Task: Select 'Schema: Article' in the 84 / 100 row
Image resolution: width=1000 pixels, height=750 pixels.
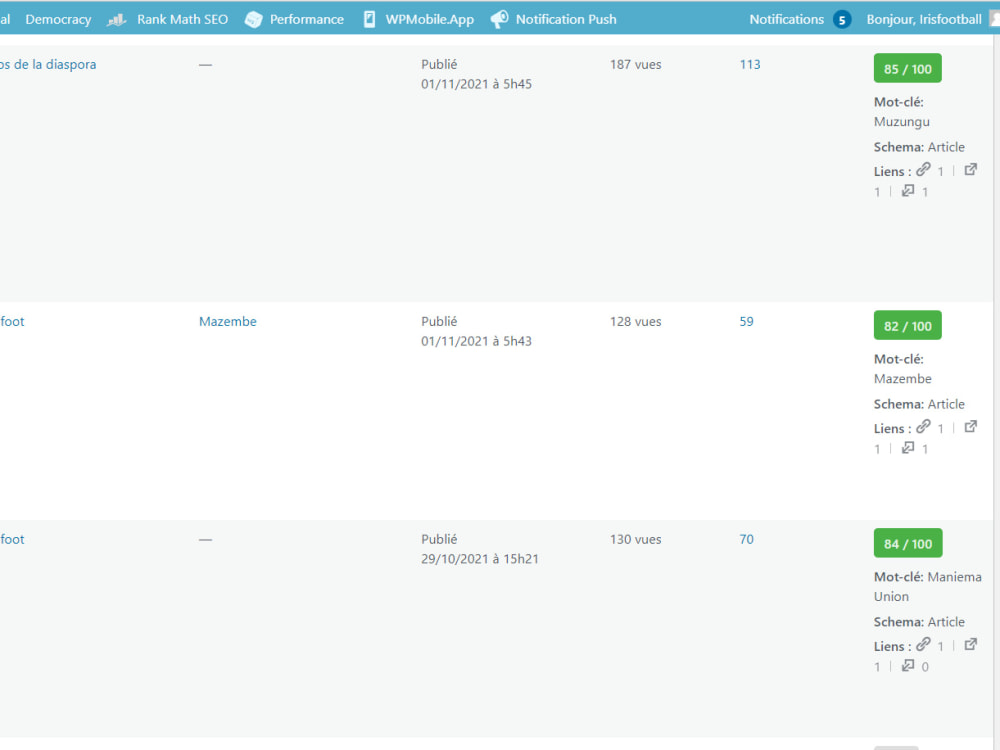Action: coord(919,622)
